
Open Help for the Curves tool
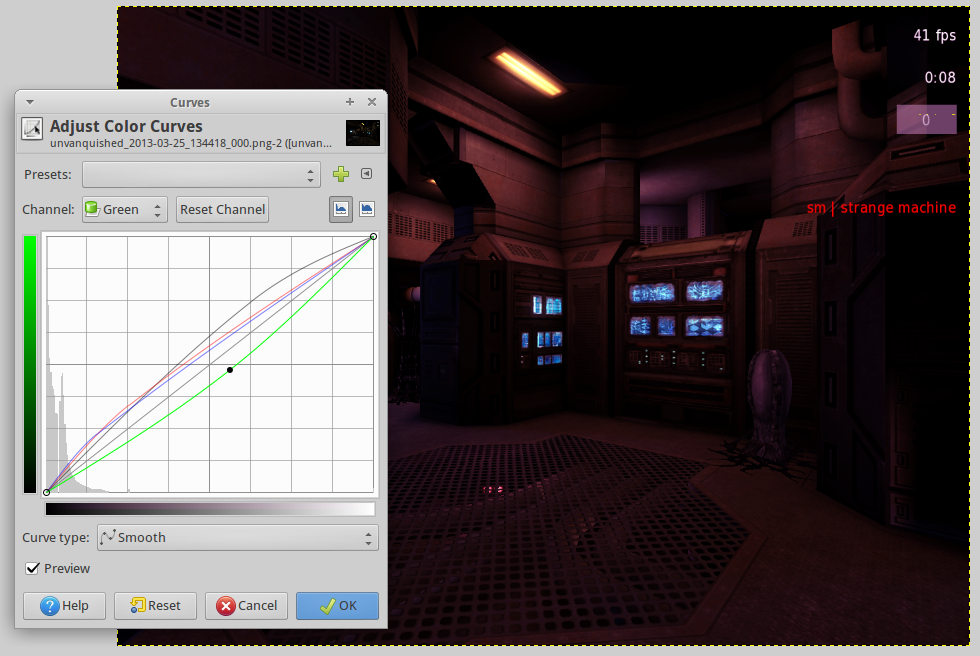64,605
